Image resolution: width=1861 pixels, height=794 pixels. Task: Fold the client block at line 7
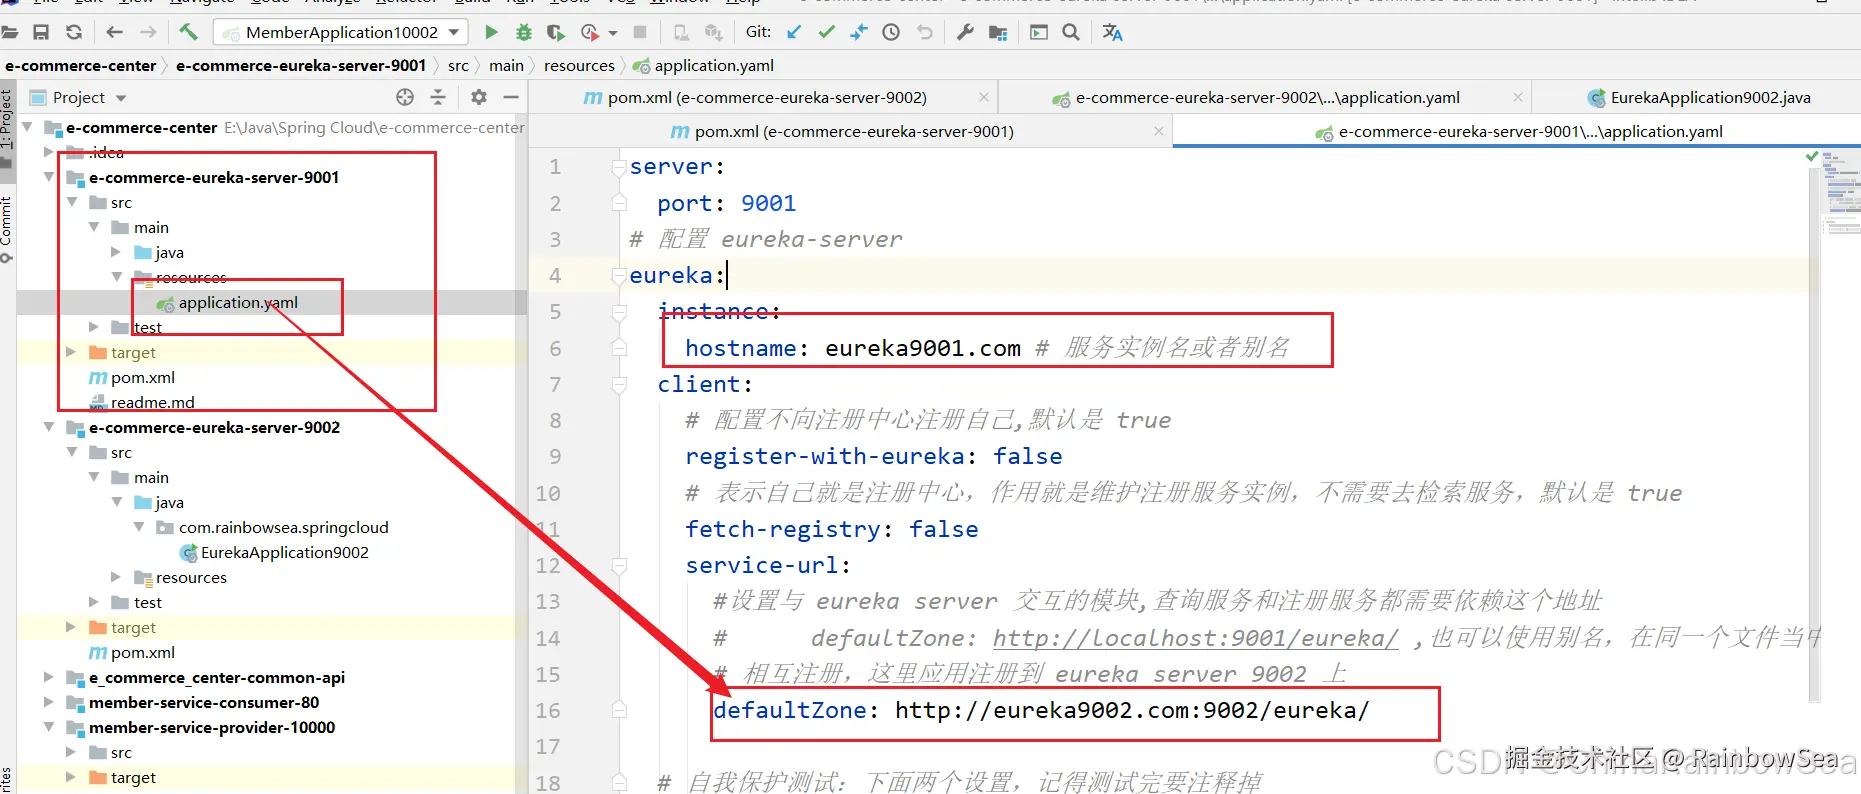pyautogui.click(x=619, y=384)
